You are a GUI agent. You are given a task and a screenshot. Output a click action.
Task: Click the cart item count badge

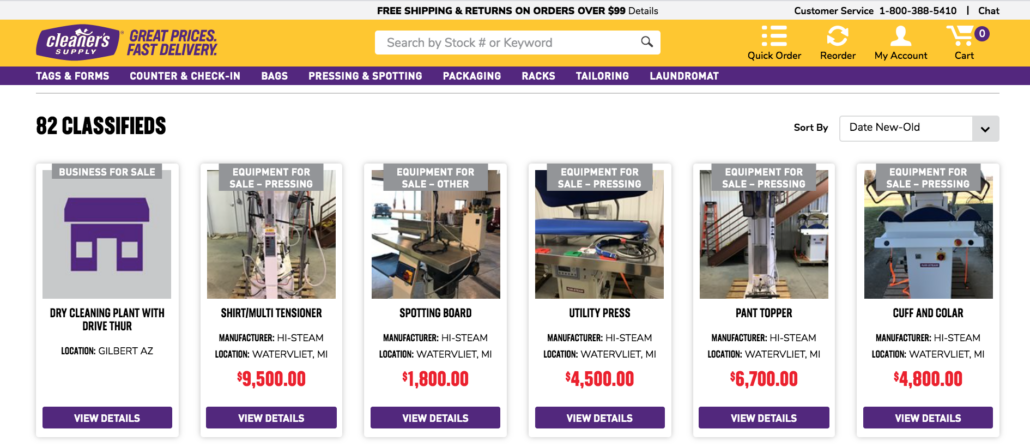point(981,33)
